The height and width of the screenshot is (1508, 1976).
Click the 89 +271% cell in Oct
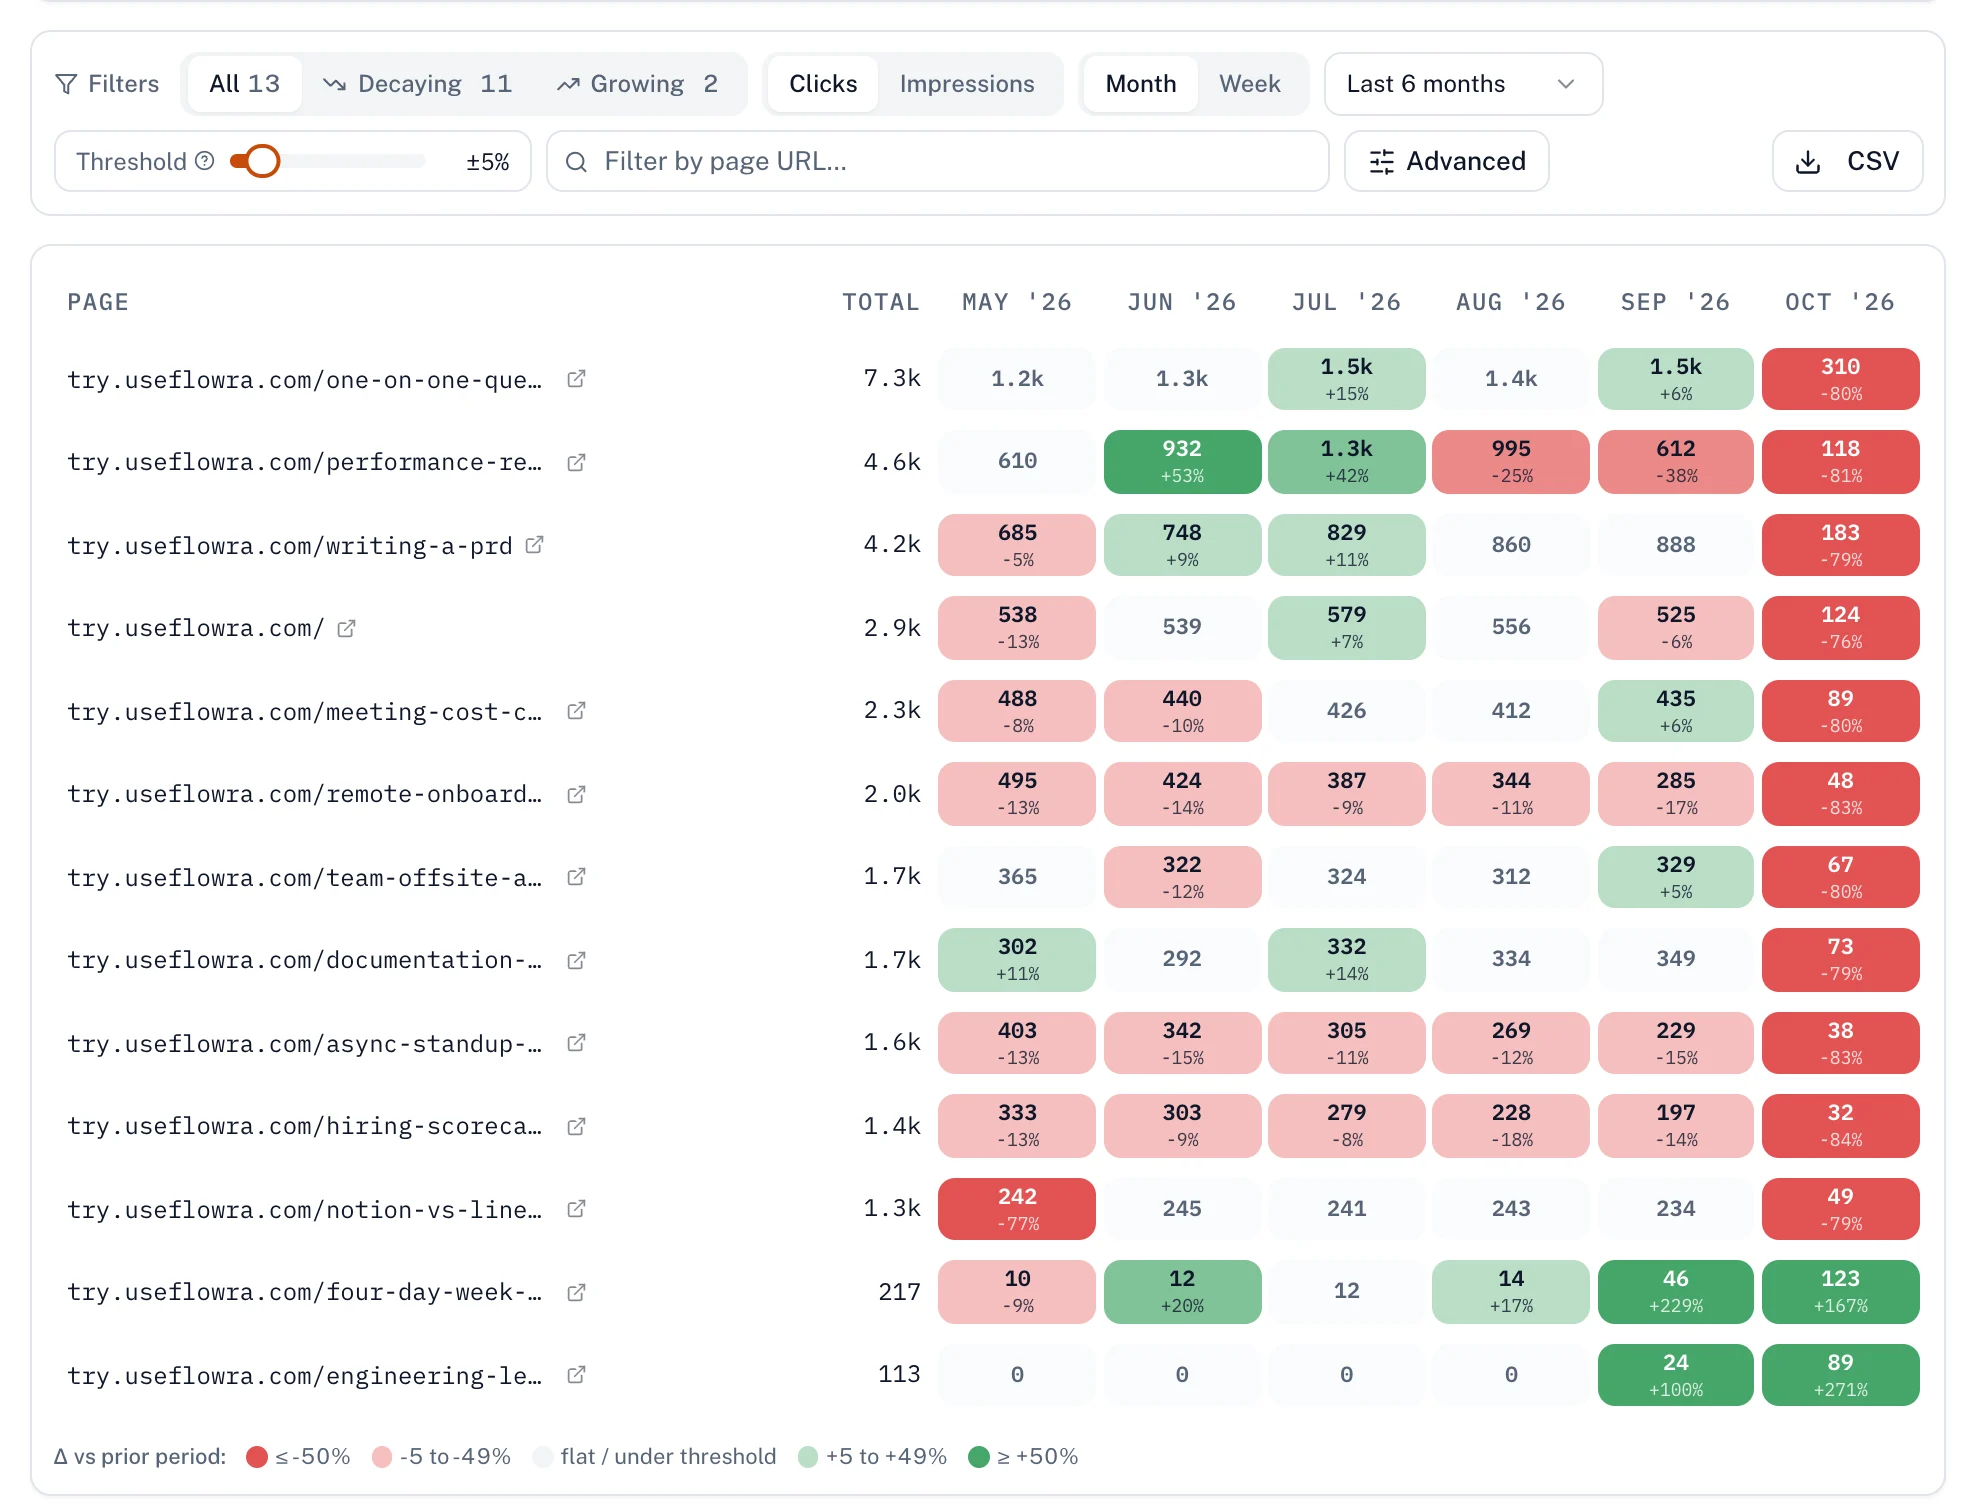(1840, 1375)
